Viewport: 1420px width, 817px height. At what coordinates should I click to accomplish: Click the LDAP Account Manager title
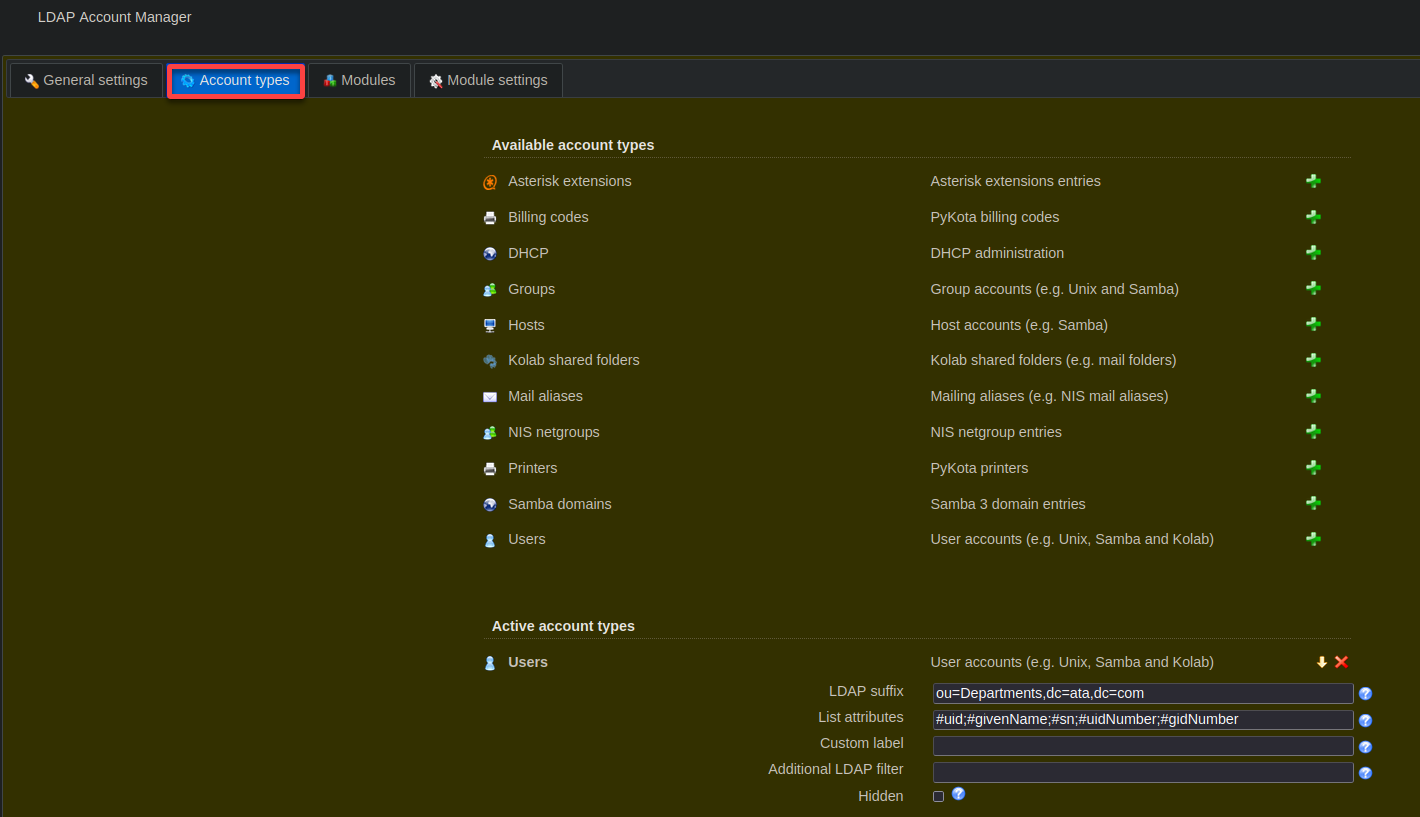pos(115,17)
